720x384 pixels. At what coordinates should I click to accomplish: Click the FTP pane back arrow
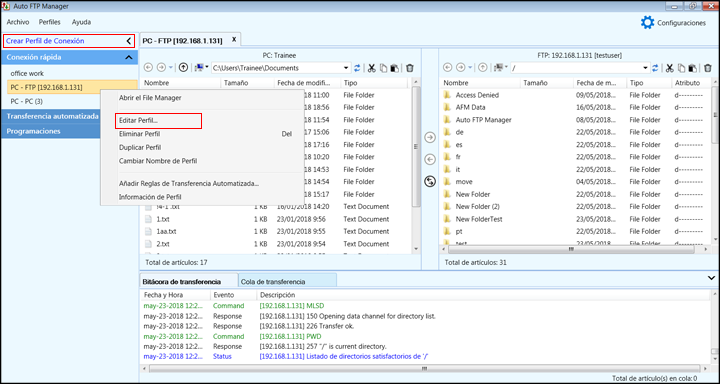447,68
